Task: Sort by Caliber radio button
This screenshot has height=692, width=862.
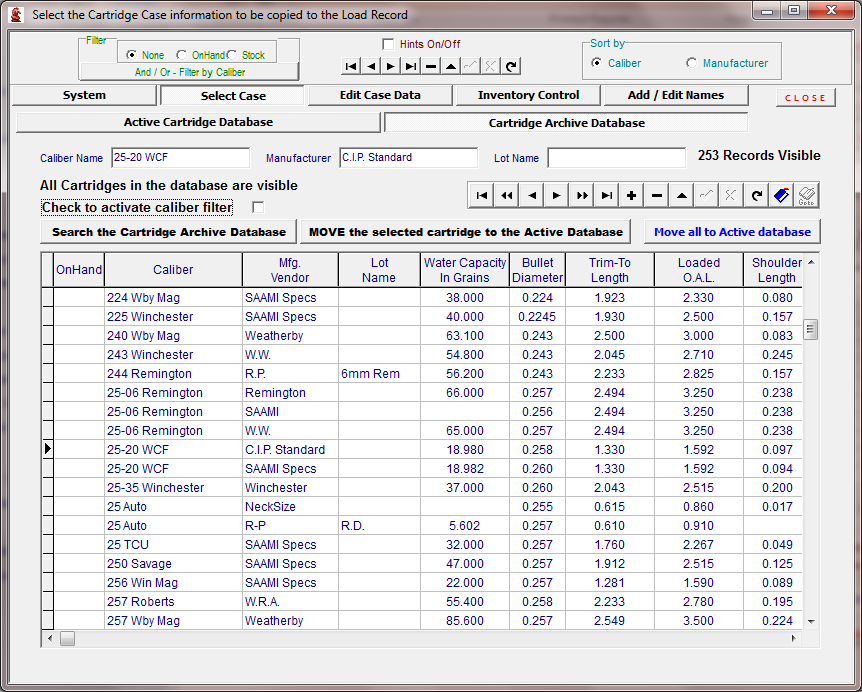Action: 596,63
